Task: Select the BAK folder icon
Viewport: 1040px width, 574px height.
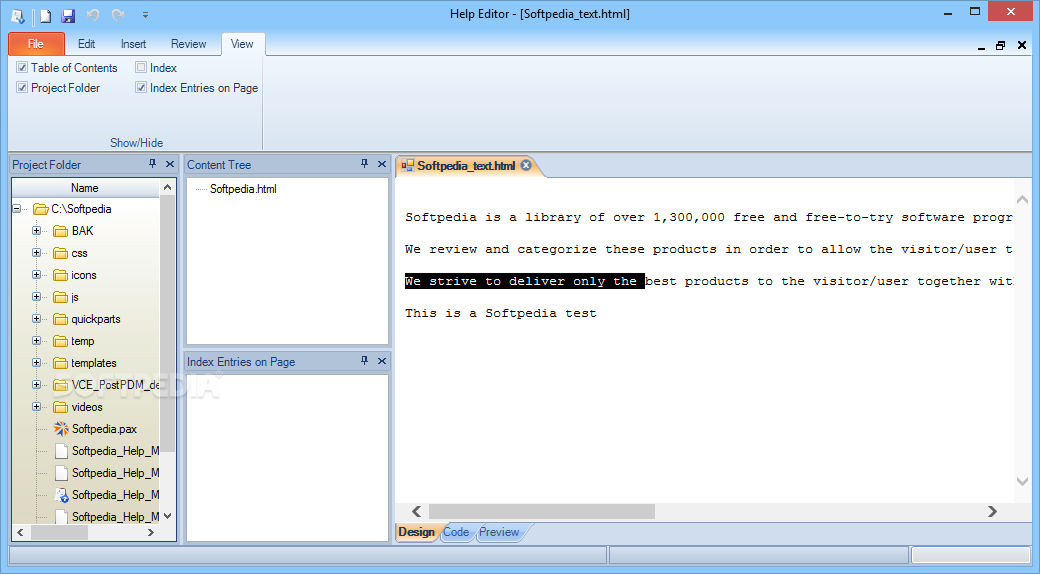Action: point(60,231)
